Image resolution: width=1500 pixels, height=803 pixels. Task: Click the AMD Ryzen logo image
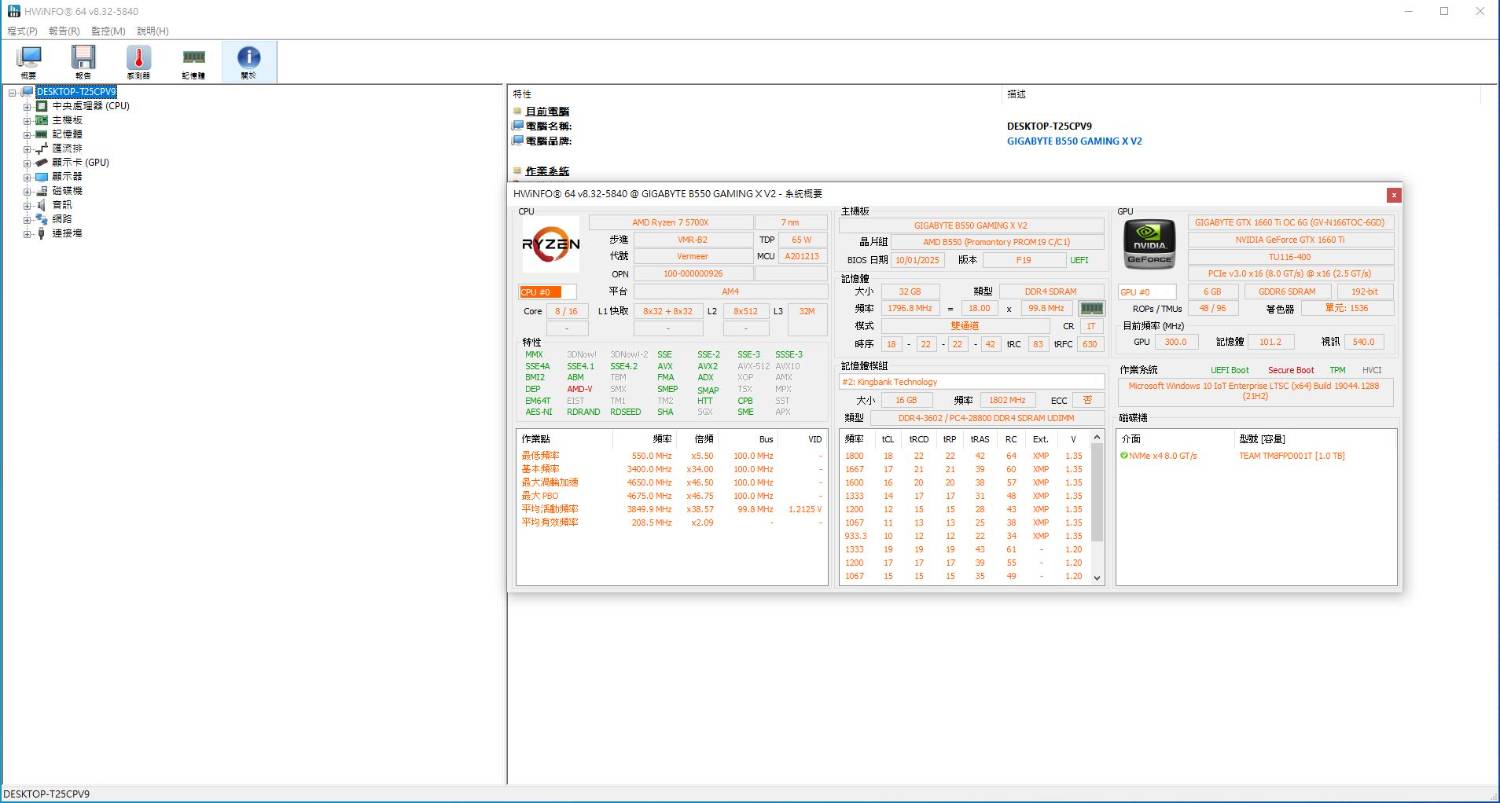550,244
